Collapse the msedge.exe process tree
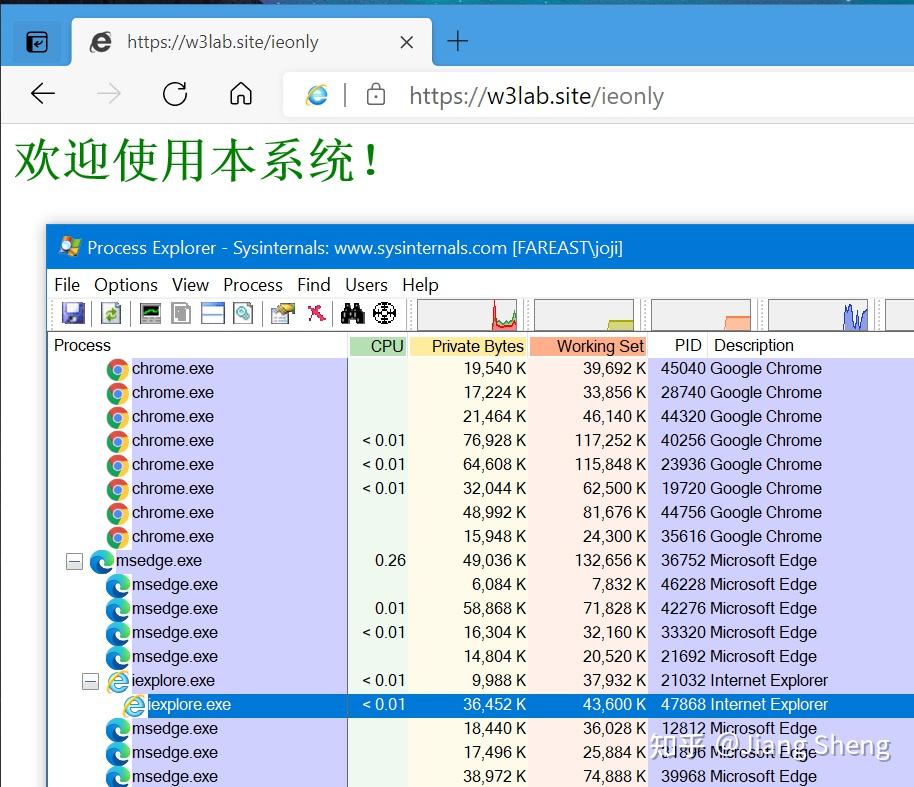914x787 pixels. [x=74, y=561]
